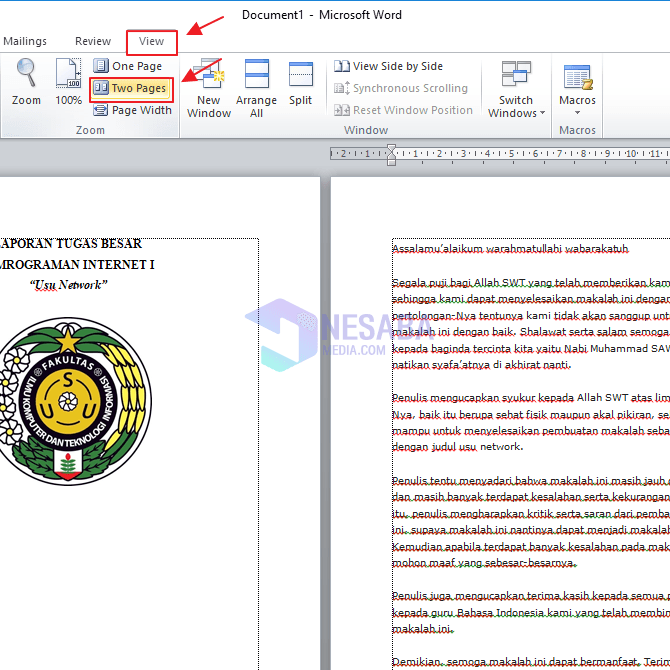
Task: Click line "natikan syafa'atnya di akhirat nanti."
Action: (482, 365)
